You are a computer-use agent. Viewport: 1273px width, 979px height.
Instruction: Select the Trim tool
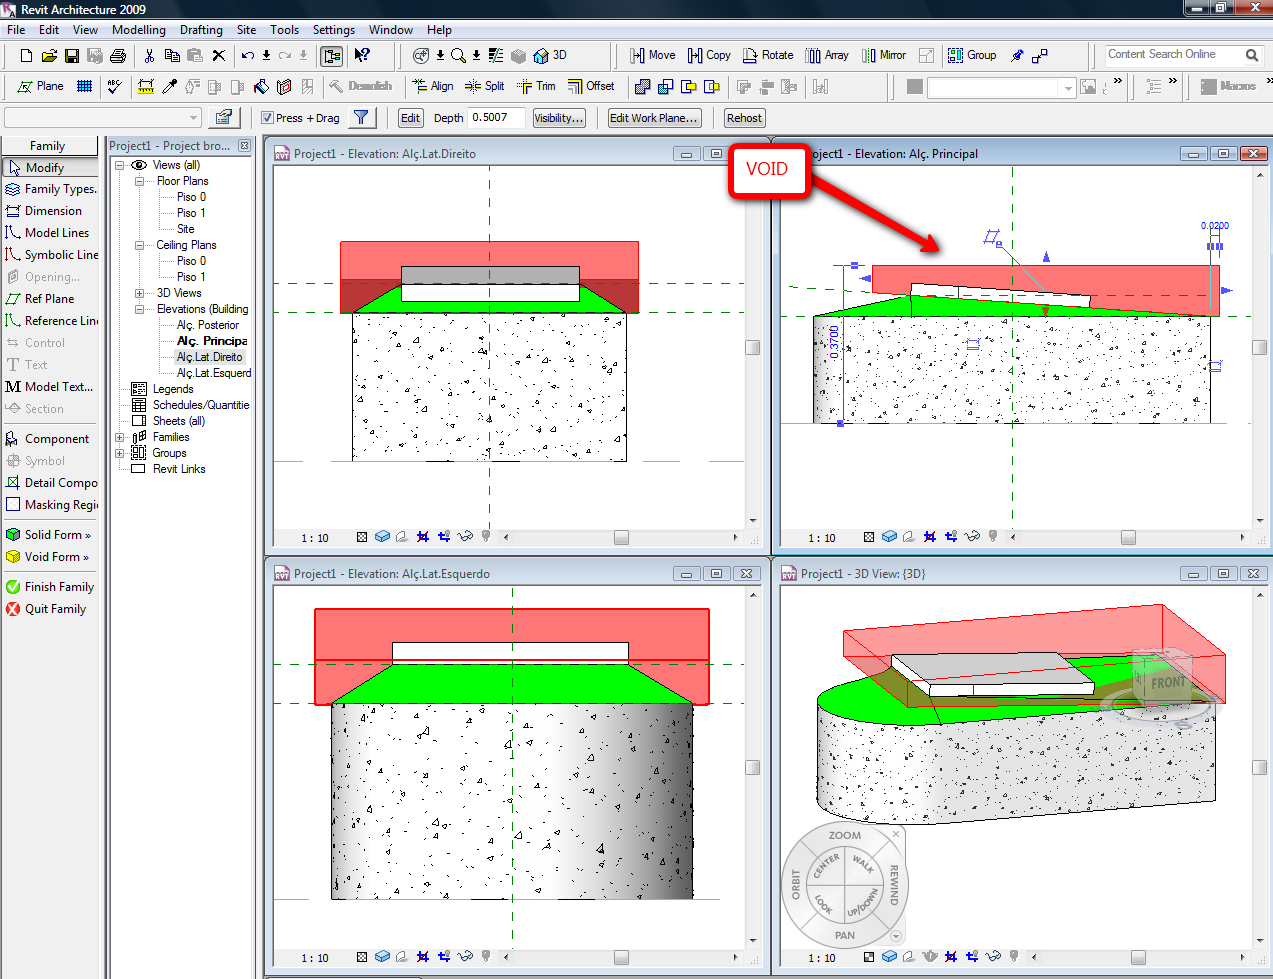point(536,87)
